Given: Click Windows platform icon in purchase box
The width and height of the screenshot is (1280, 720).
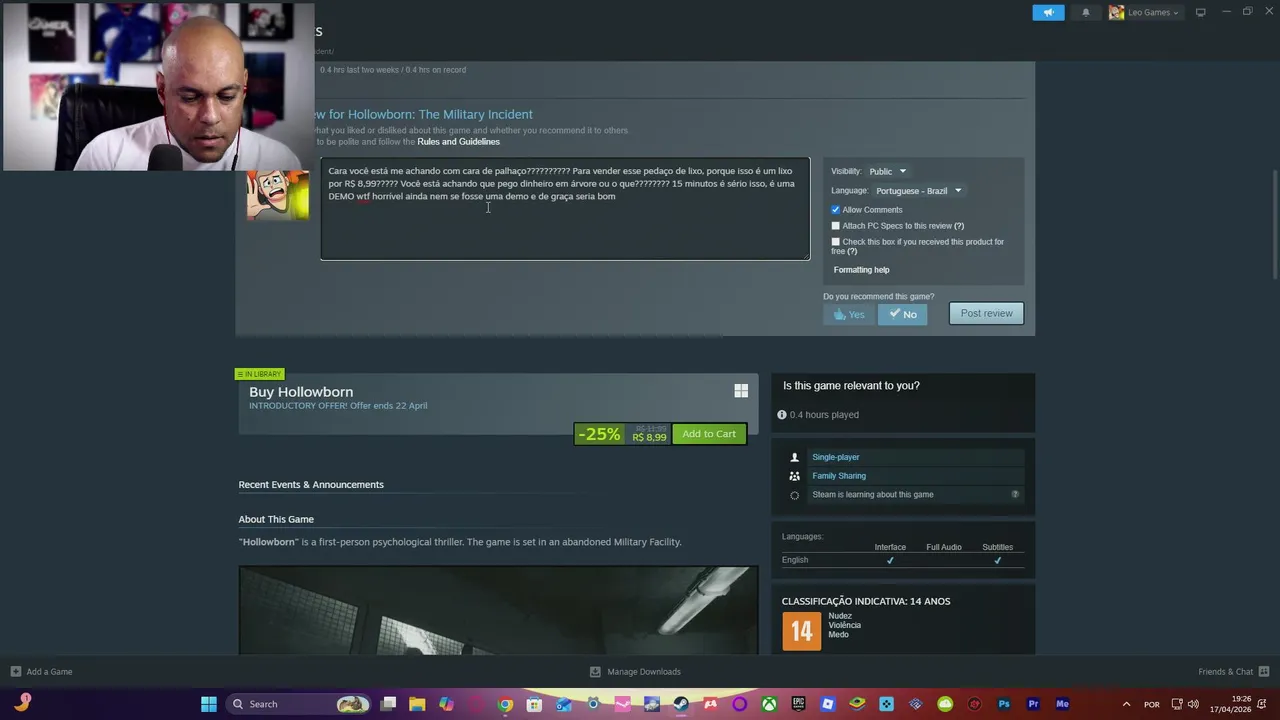Looking at the screenshot, I should tap(741, 391).
